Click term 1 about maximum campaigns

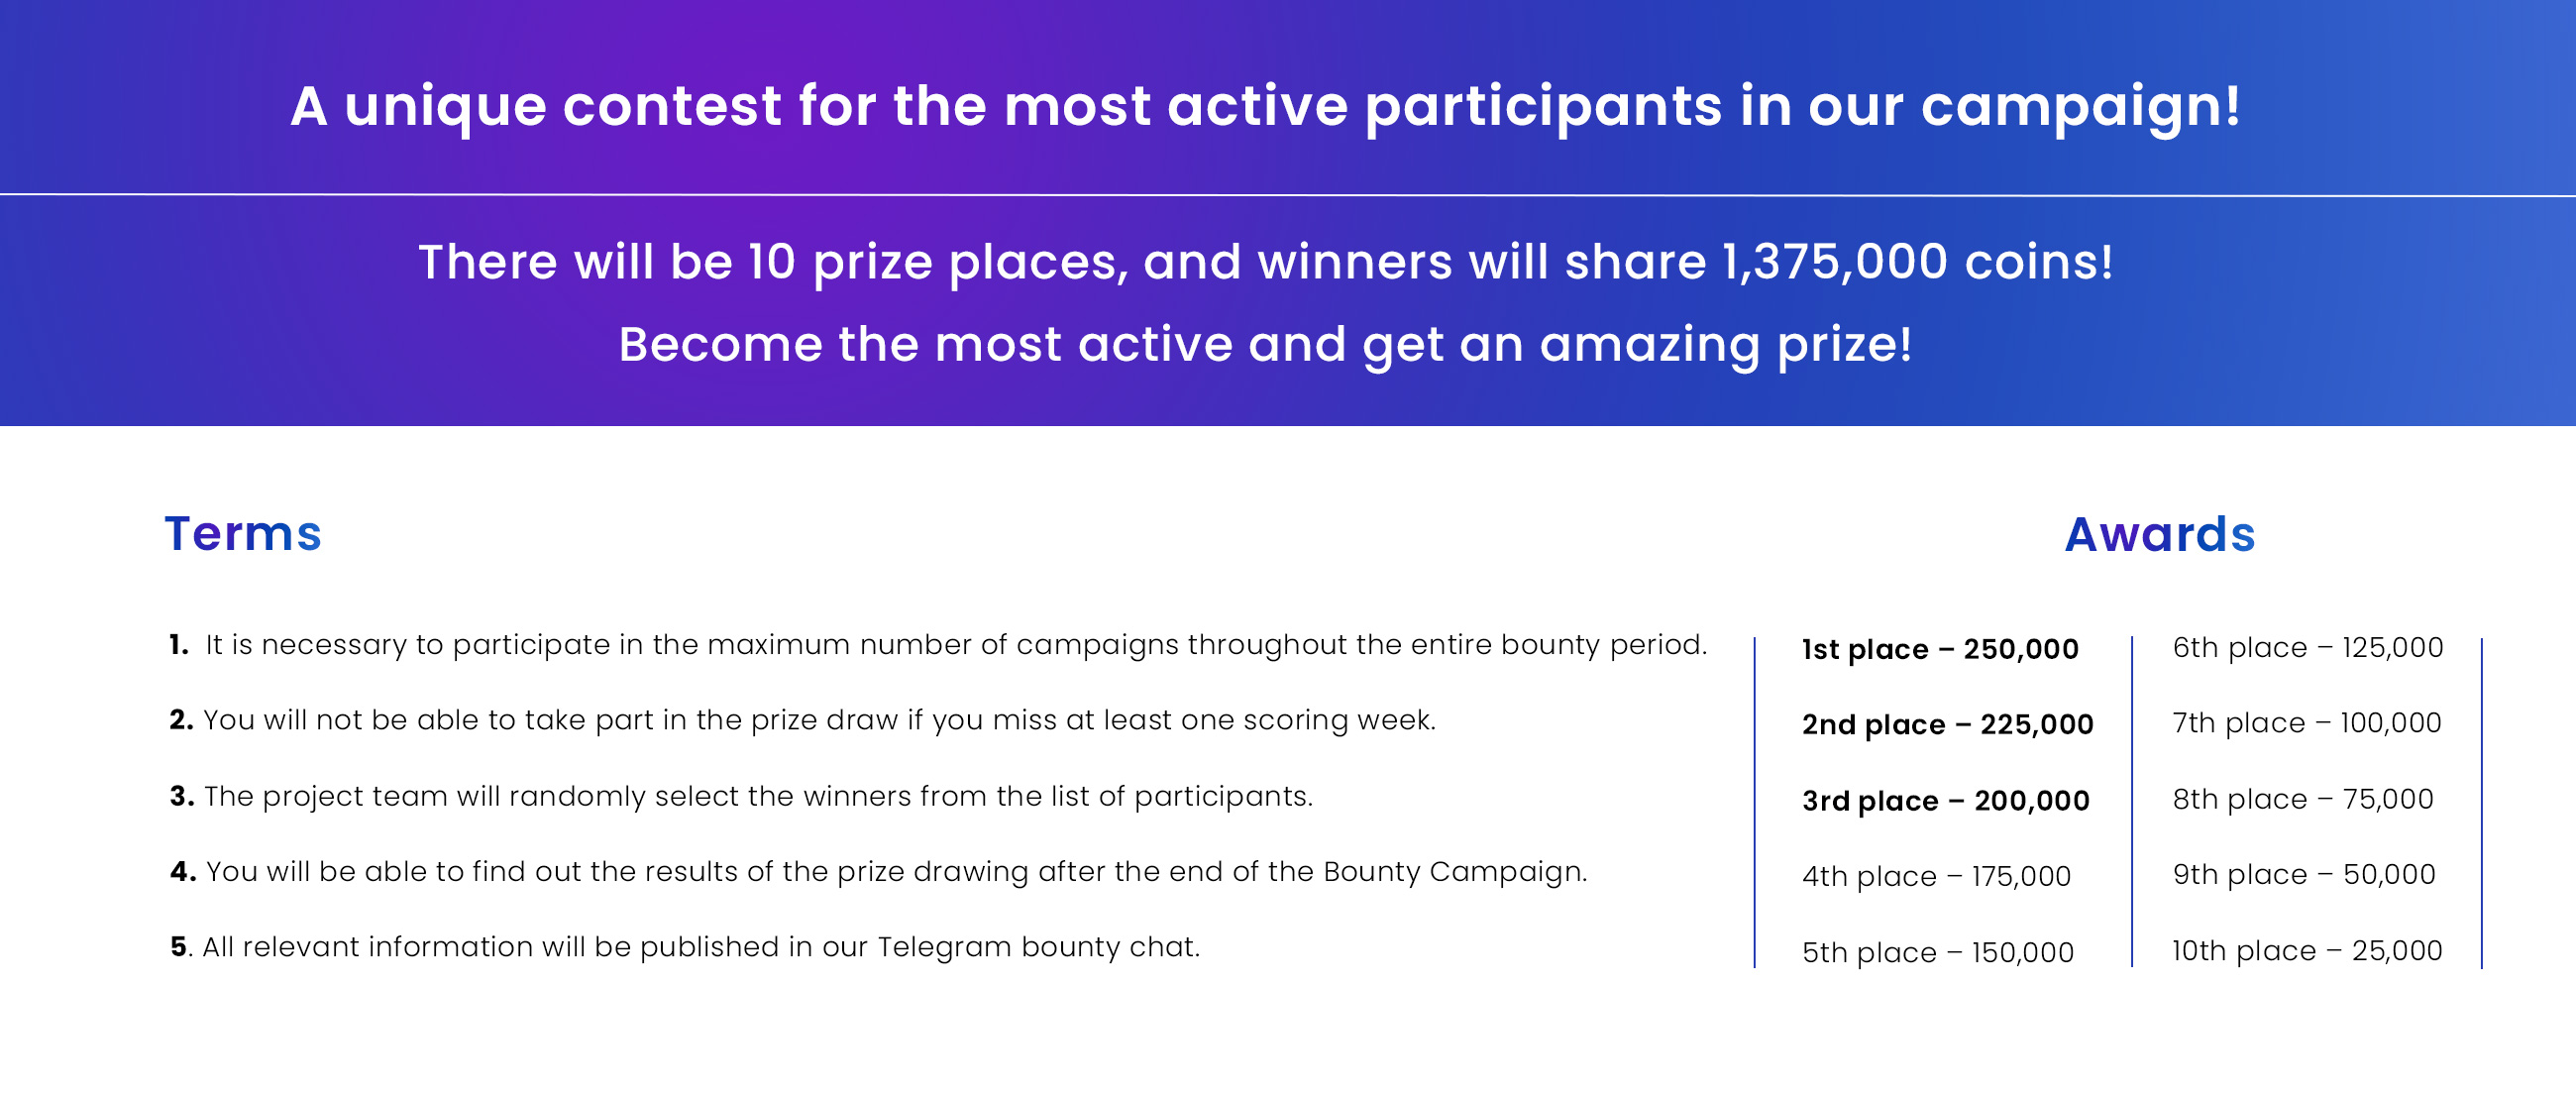click(x=938, y=645)
